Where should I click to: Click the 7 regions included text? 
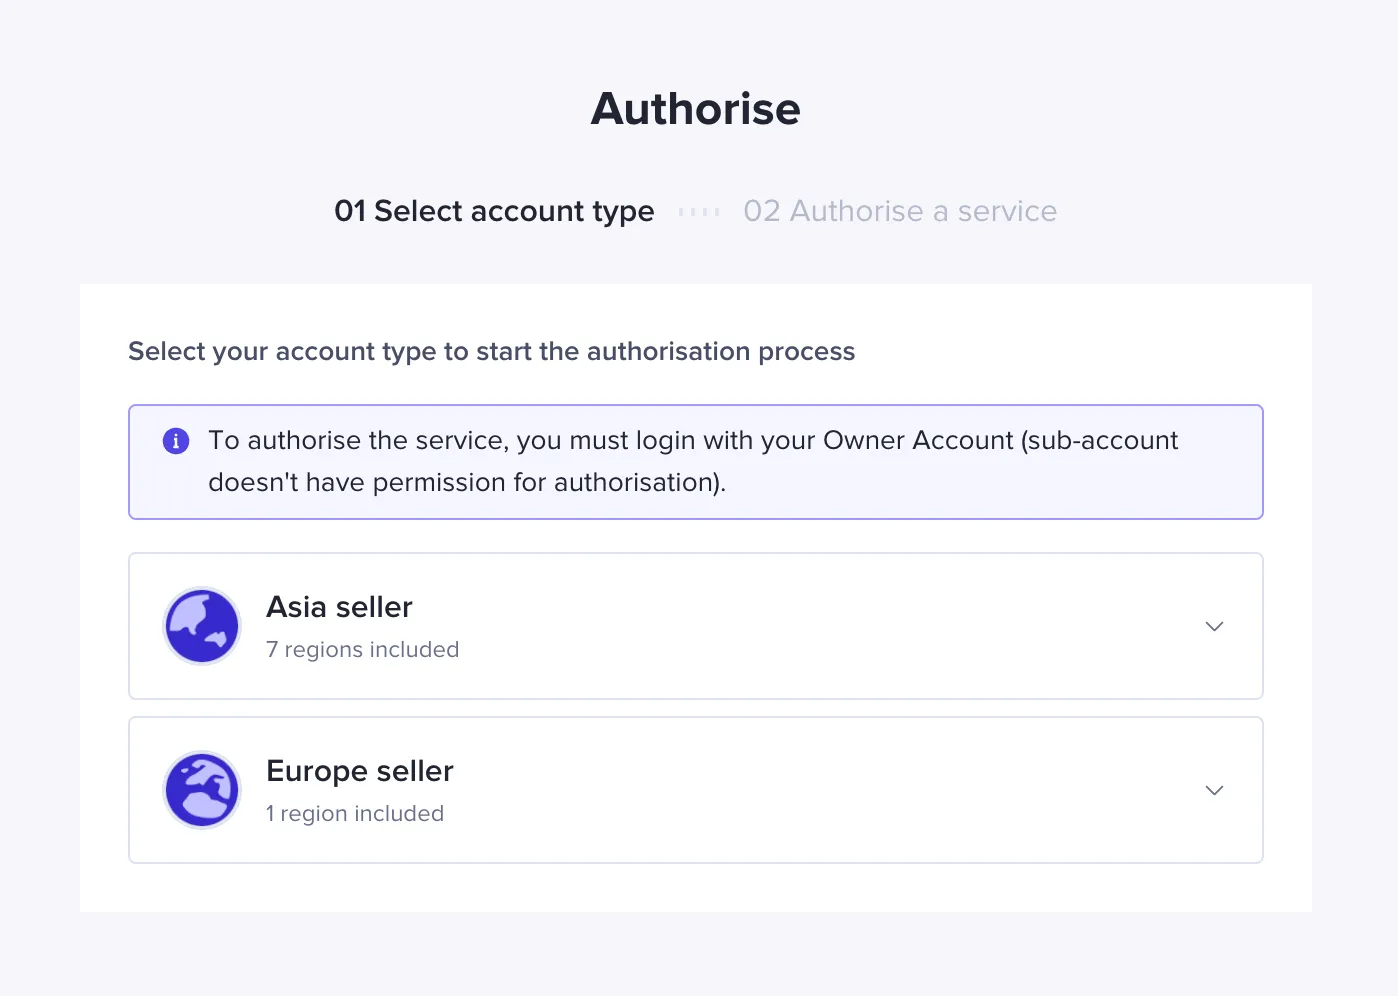click(x=362, y=649)
